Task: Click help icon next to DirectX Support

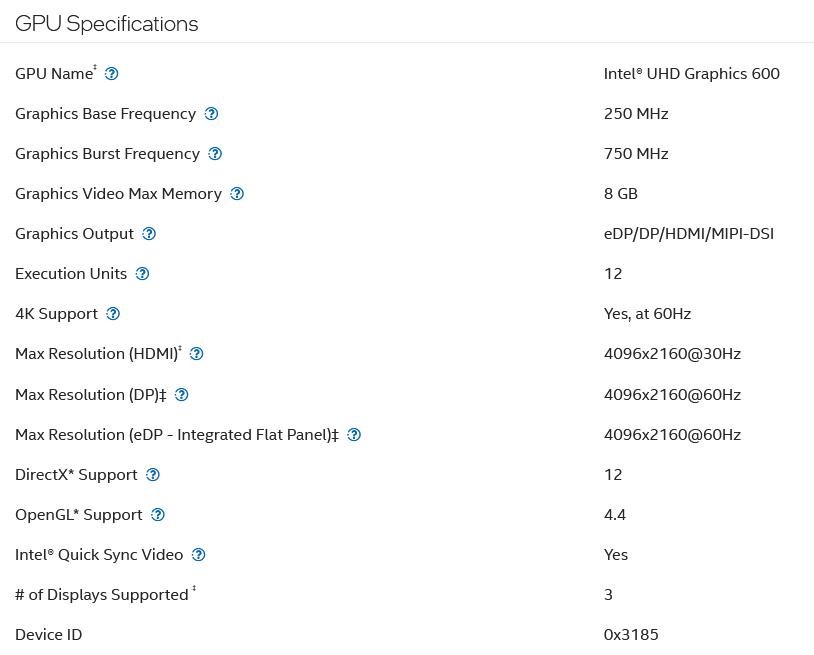Action: tap(153, 475)
